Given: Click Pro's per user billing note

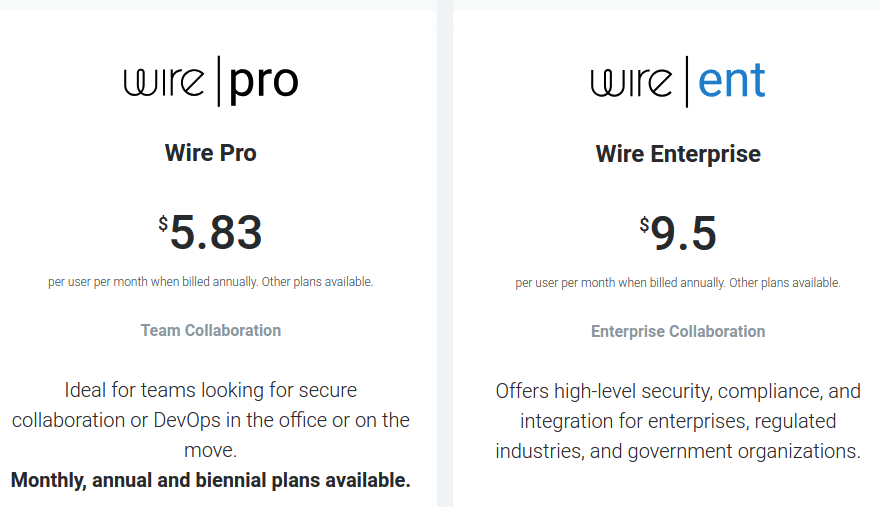Looking at the screenshot, I should coord(210,281).
